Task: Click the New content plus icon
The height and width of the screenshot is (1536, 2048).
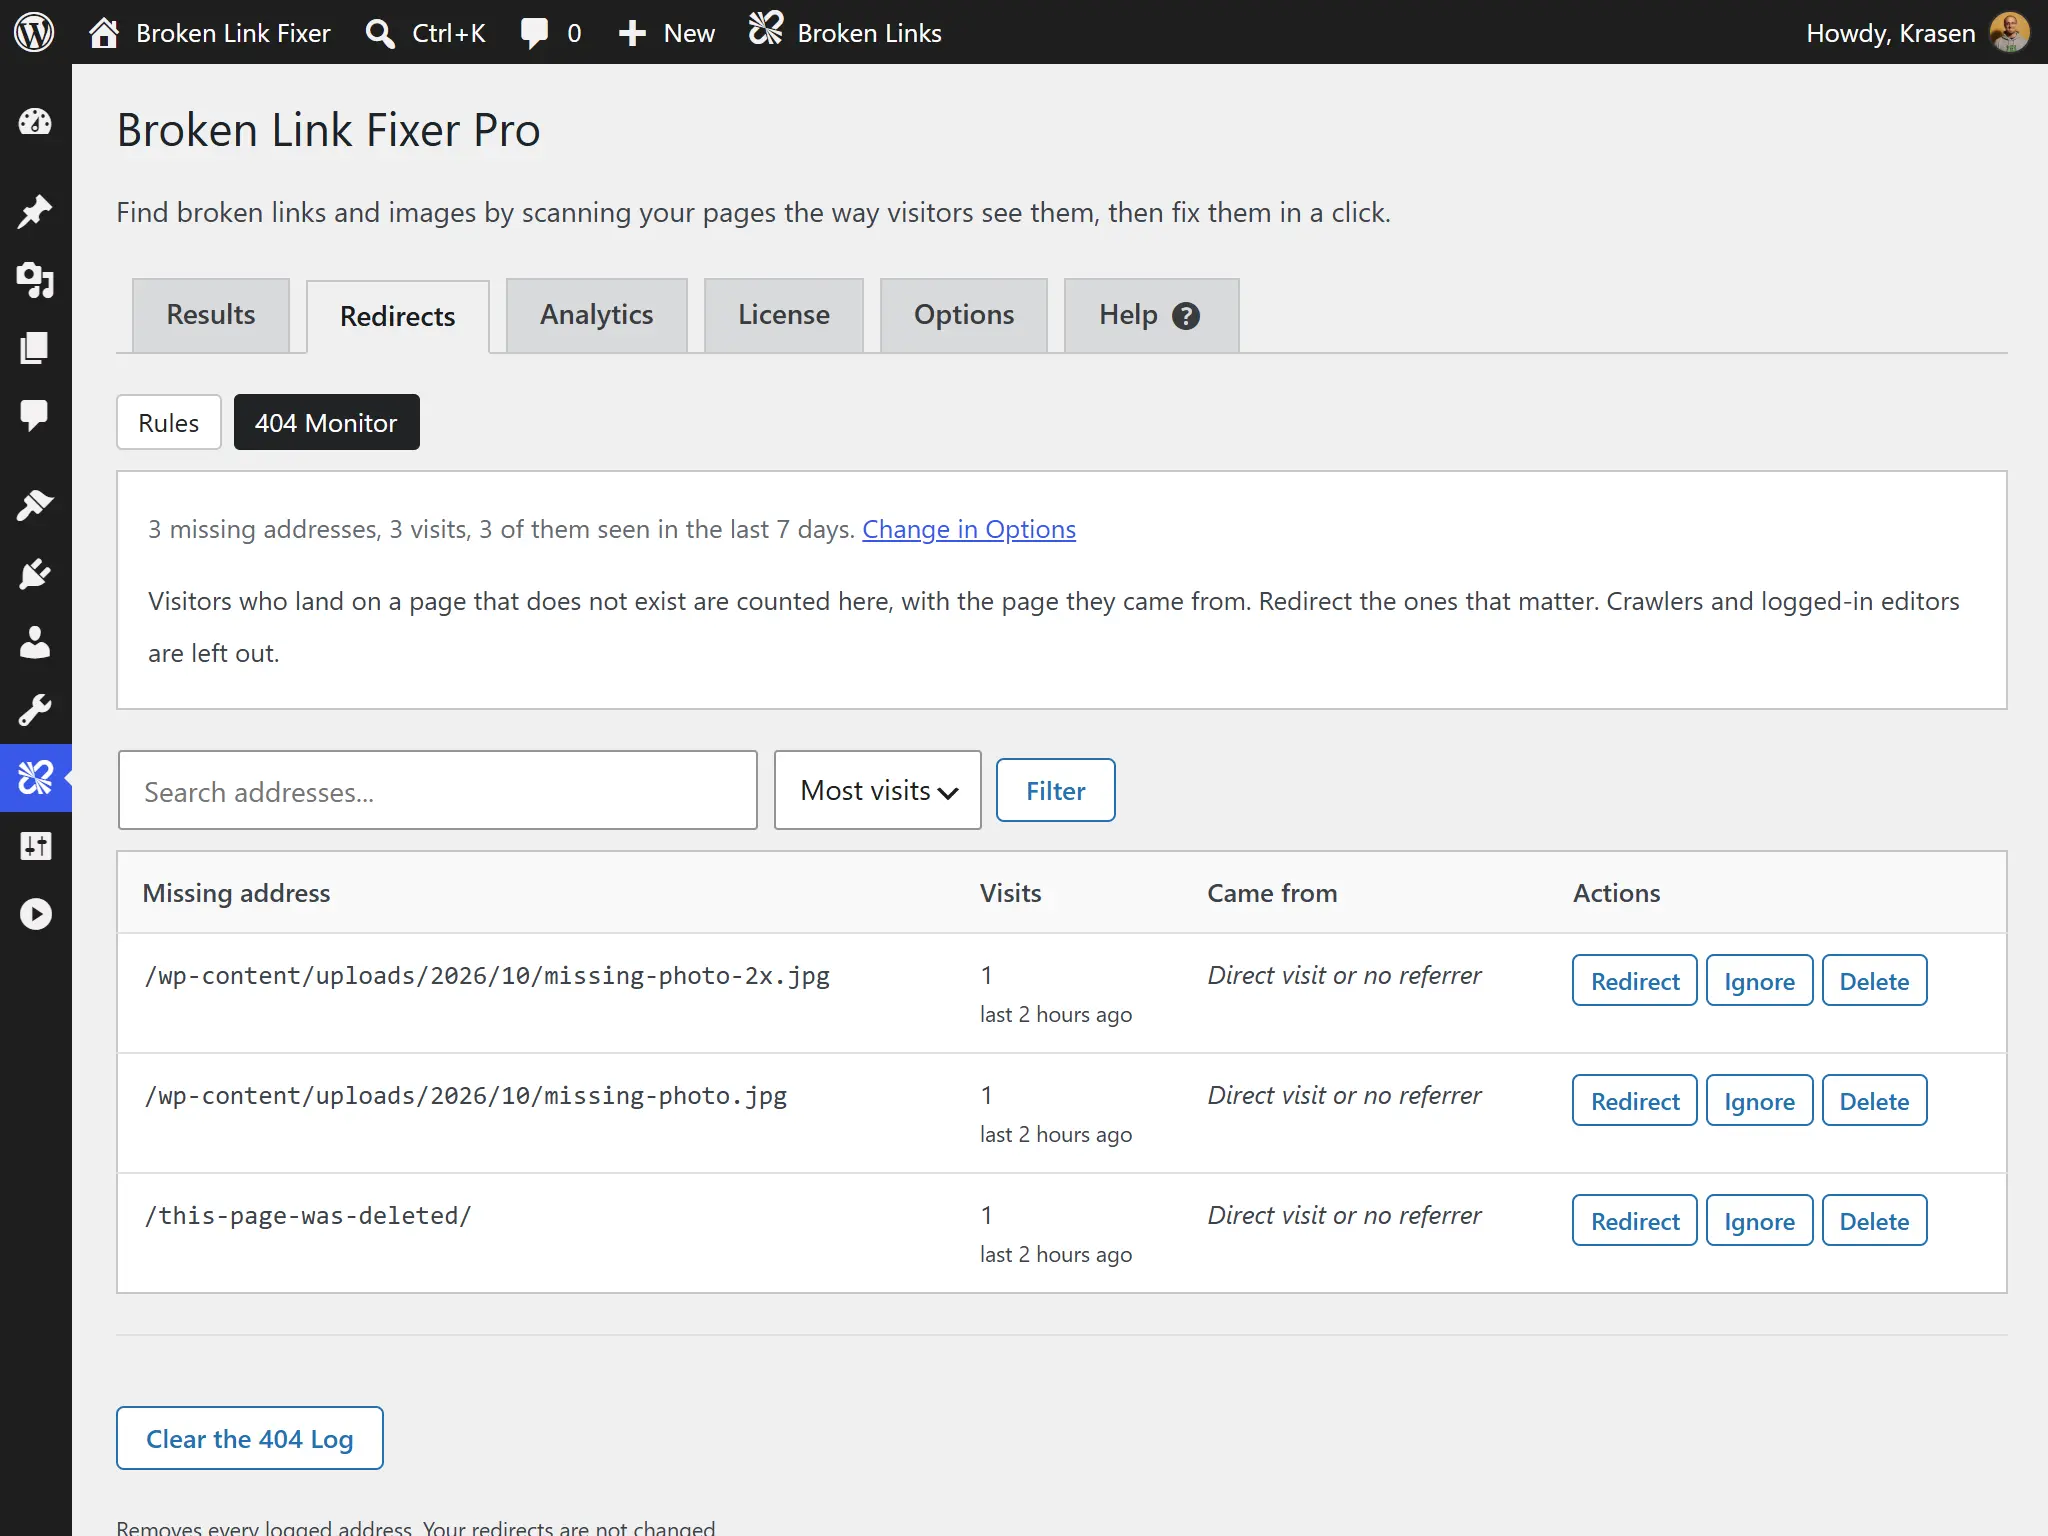Action: click(x=632, y=33)
